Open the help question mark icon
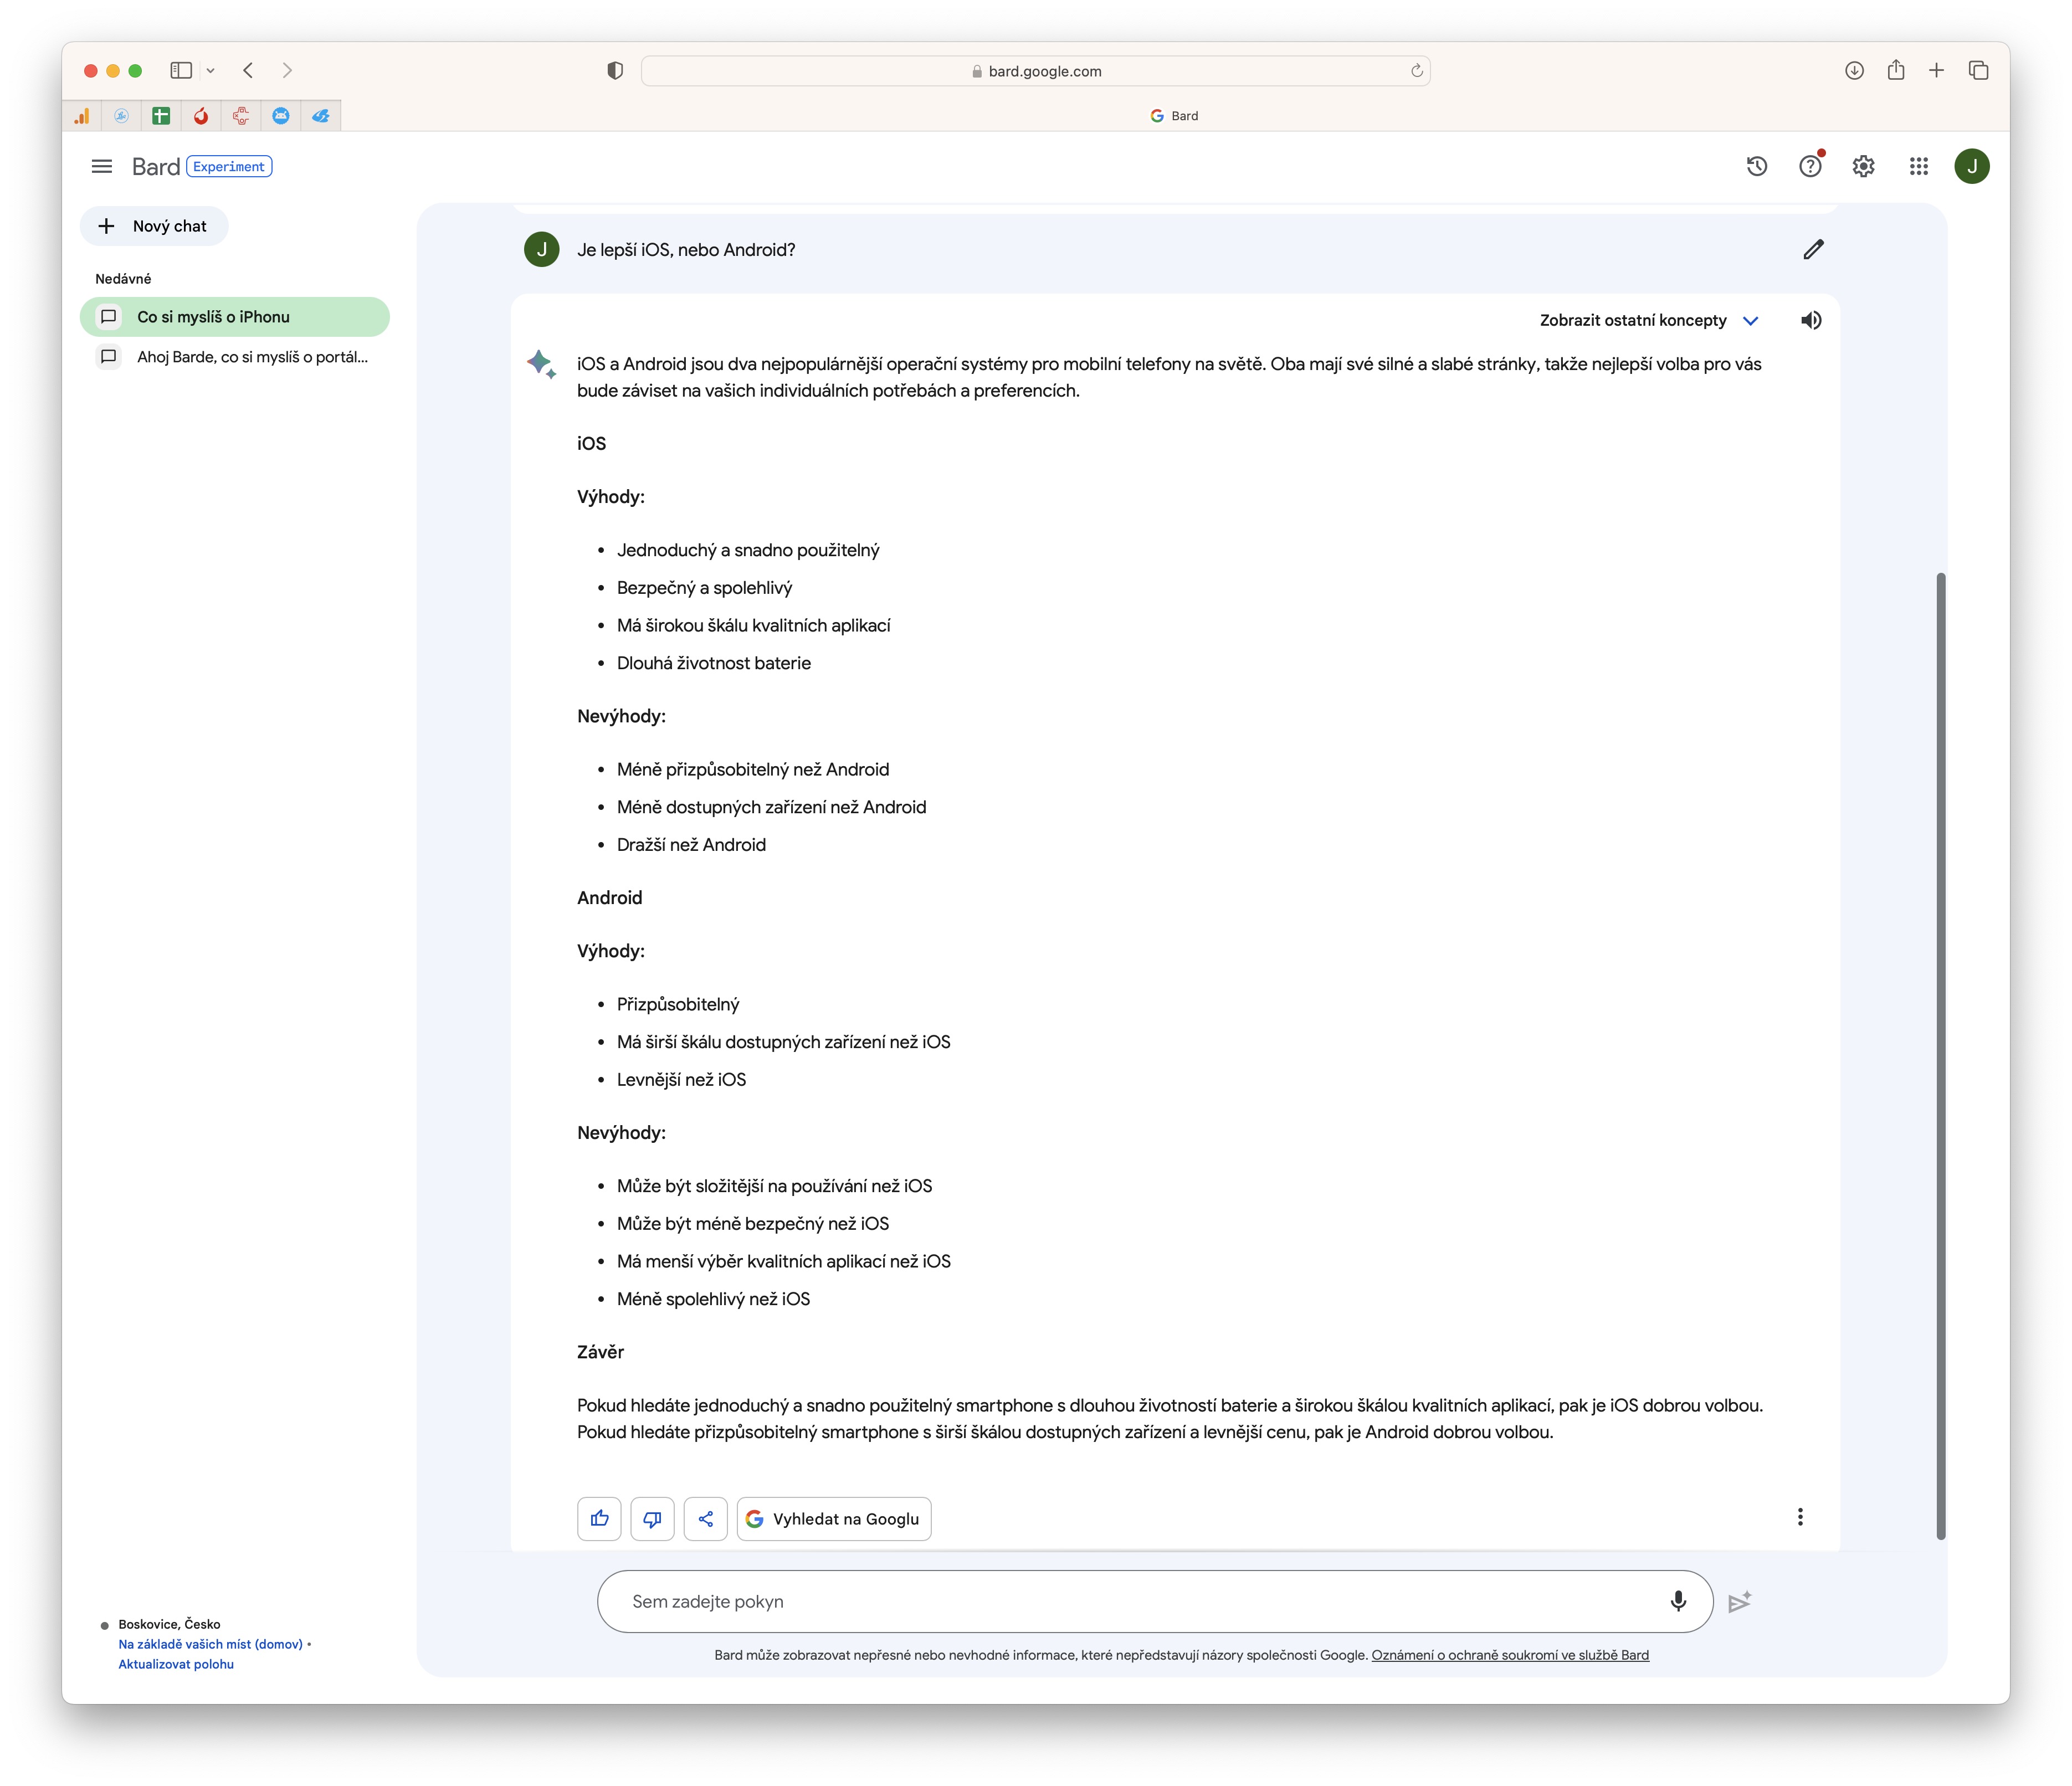This screenshot has height=1786, width=2072. (1810, 166)
